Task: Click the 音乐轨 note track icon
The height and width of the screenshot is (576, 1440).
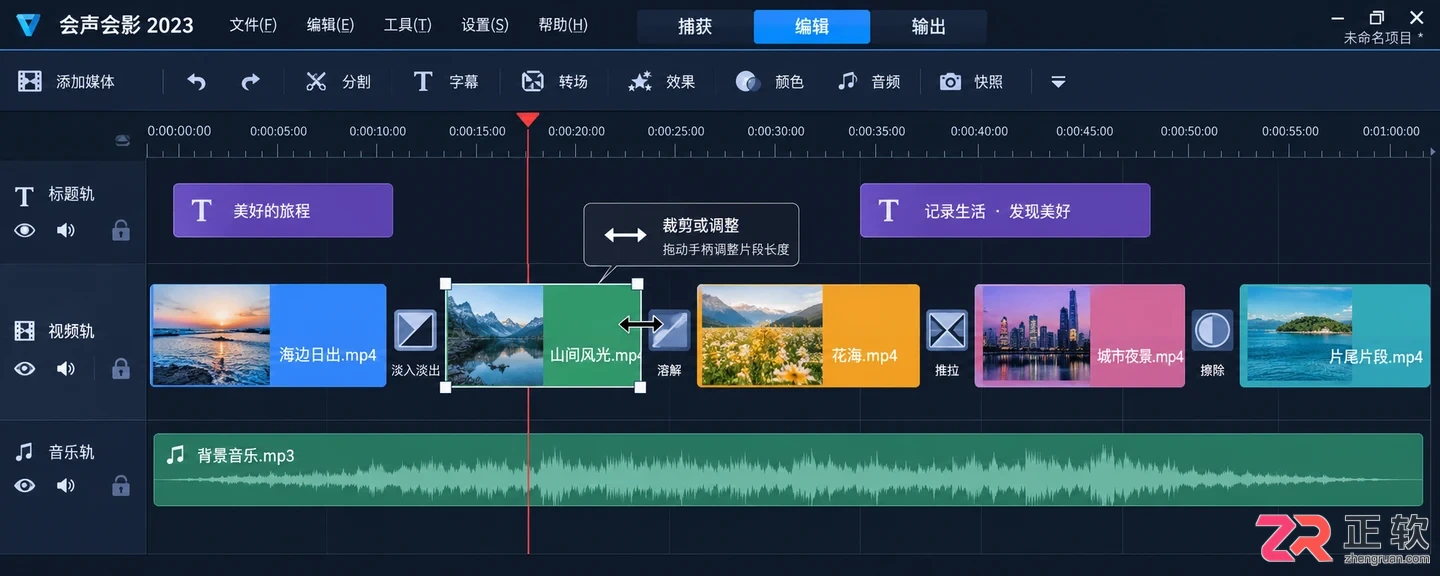Action: click(x=25, y=452)
